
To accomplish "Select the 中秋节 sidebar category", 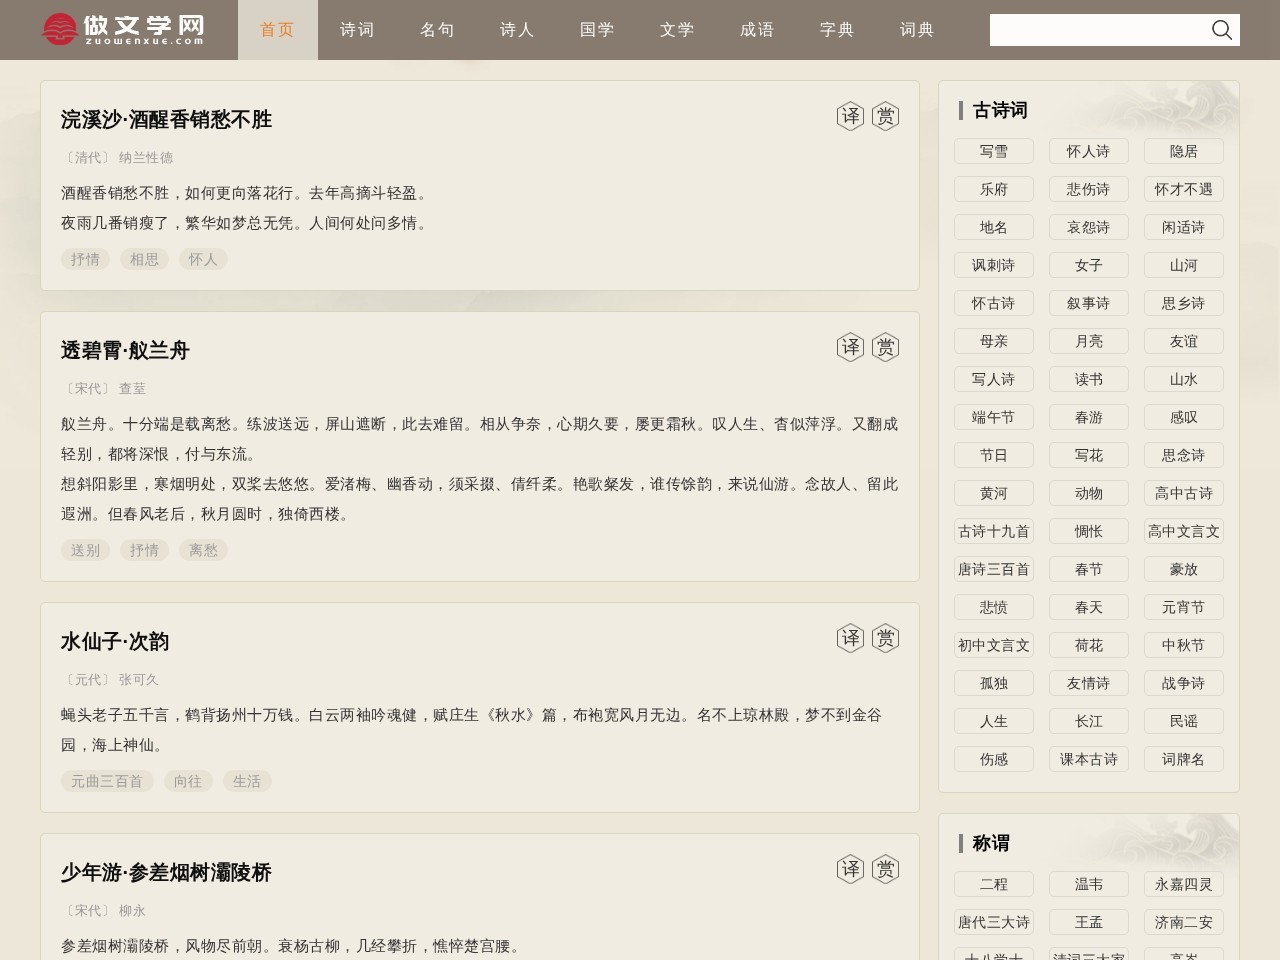I will 1183,645.
